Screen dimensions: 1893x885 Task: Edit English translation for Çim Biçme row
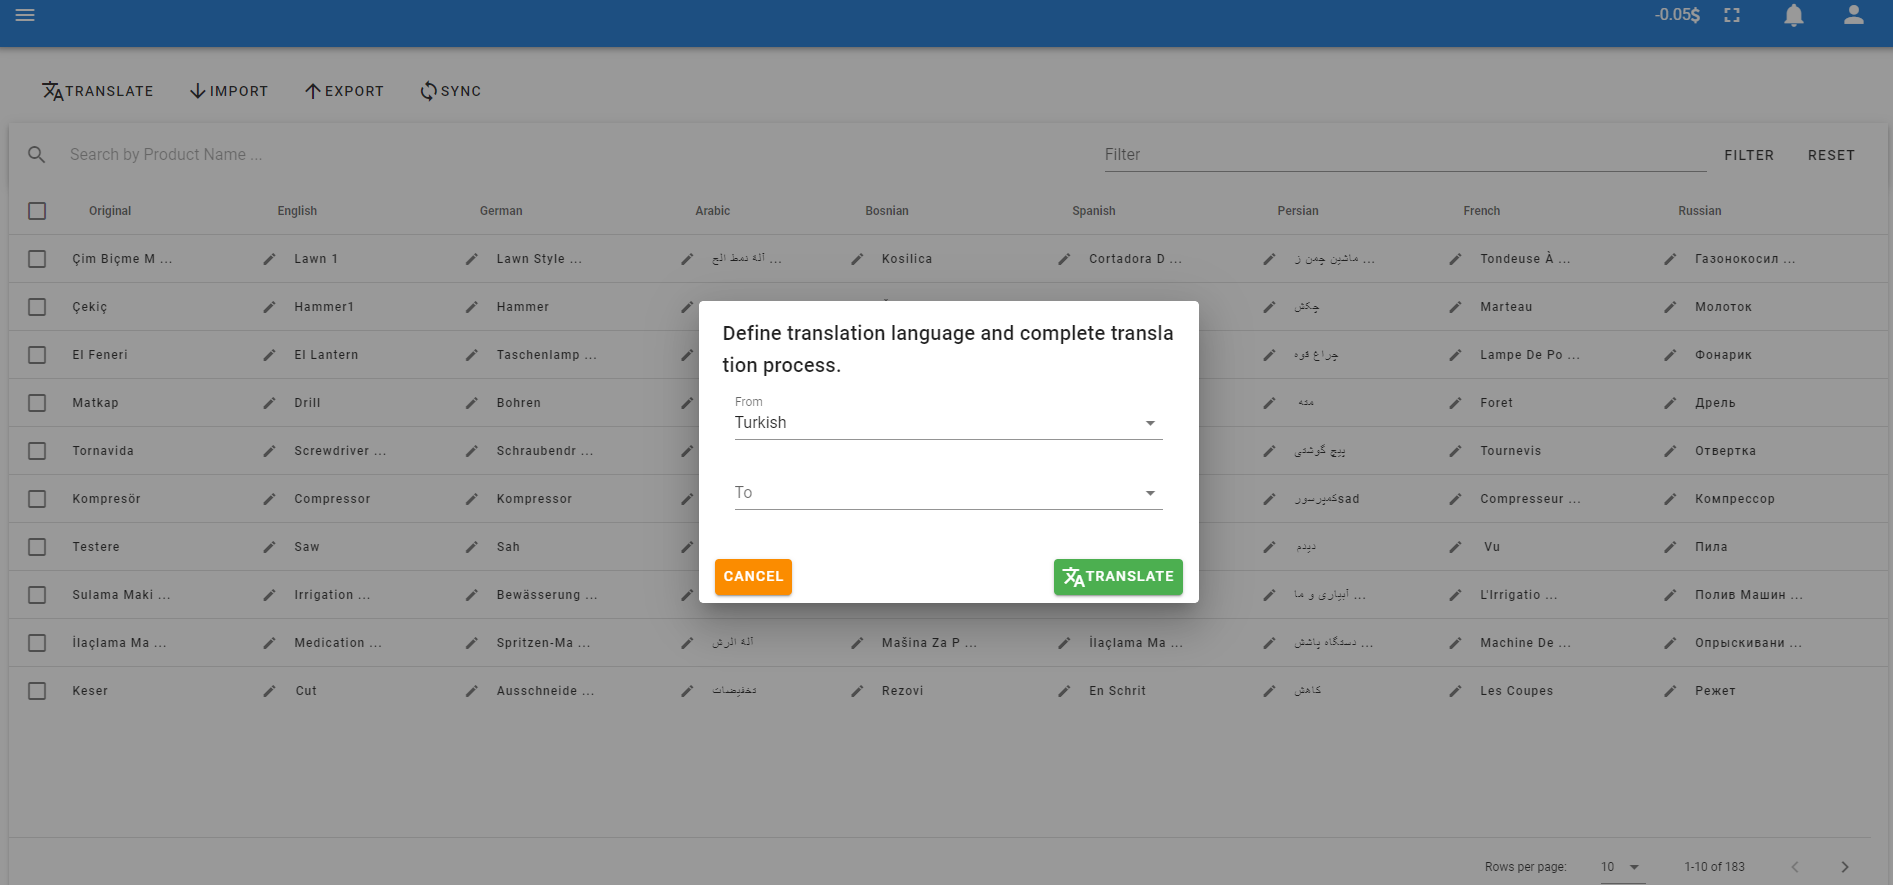coord(269,259)
